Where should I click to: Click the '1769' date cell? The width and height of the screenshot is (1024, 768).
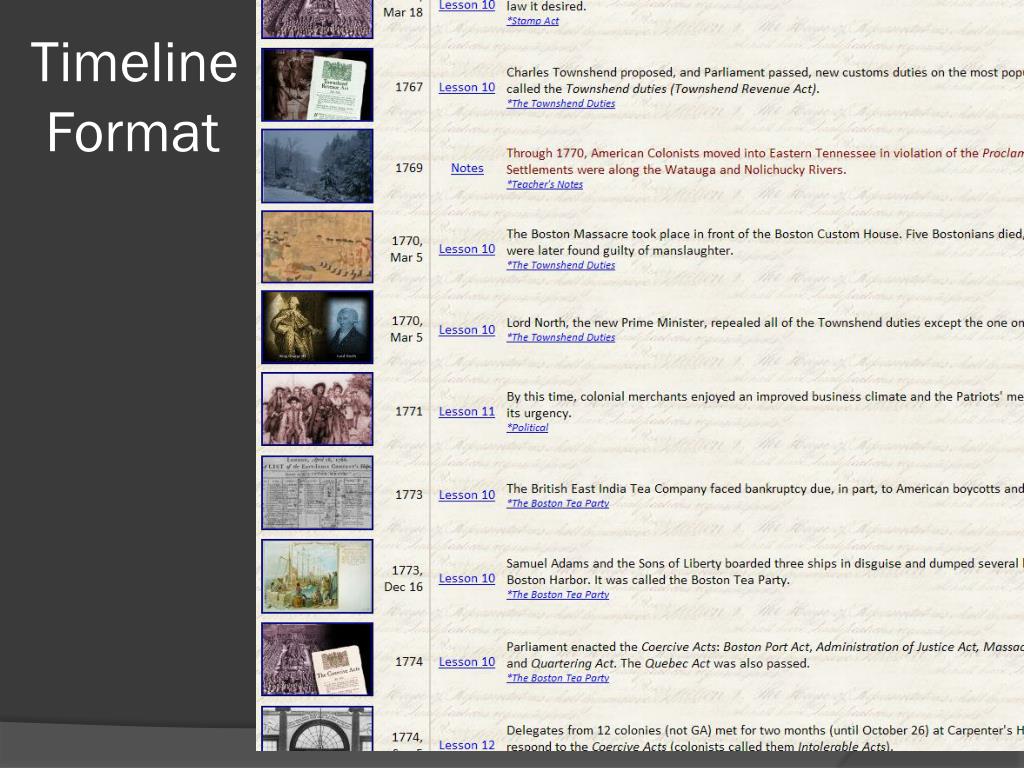pos(409,168)
